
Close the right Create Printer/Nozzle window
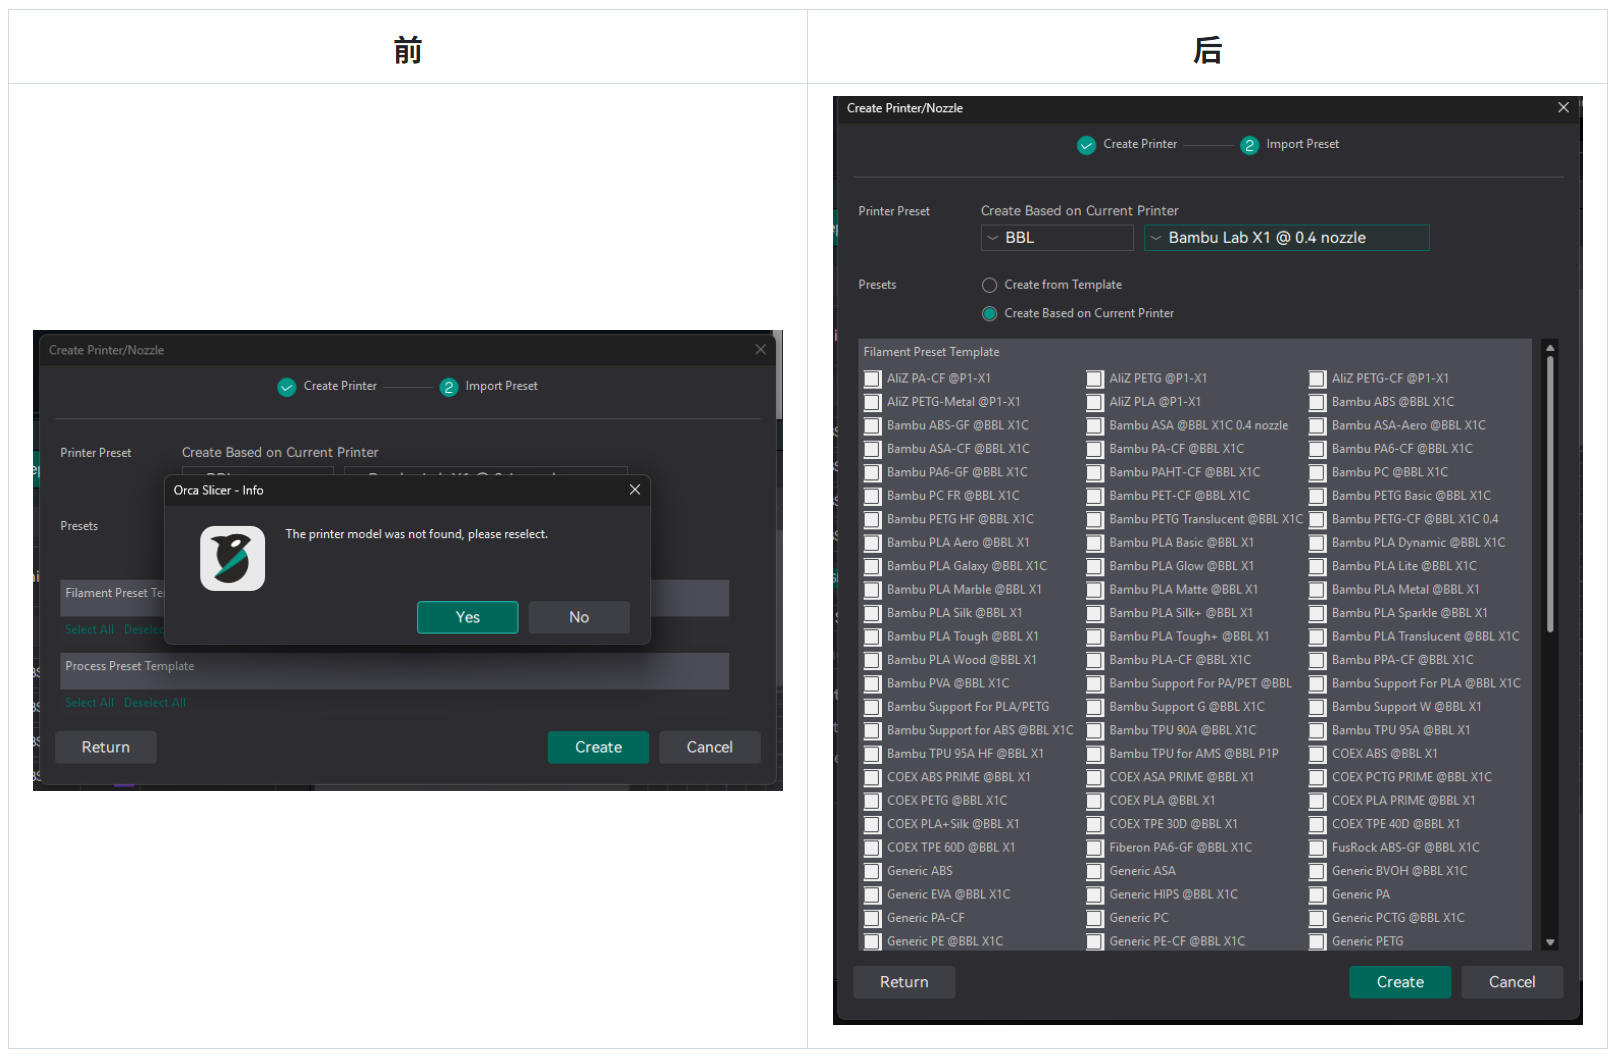click(1563, 108)
